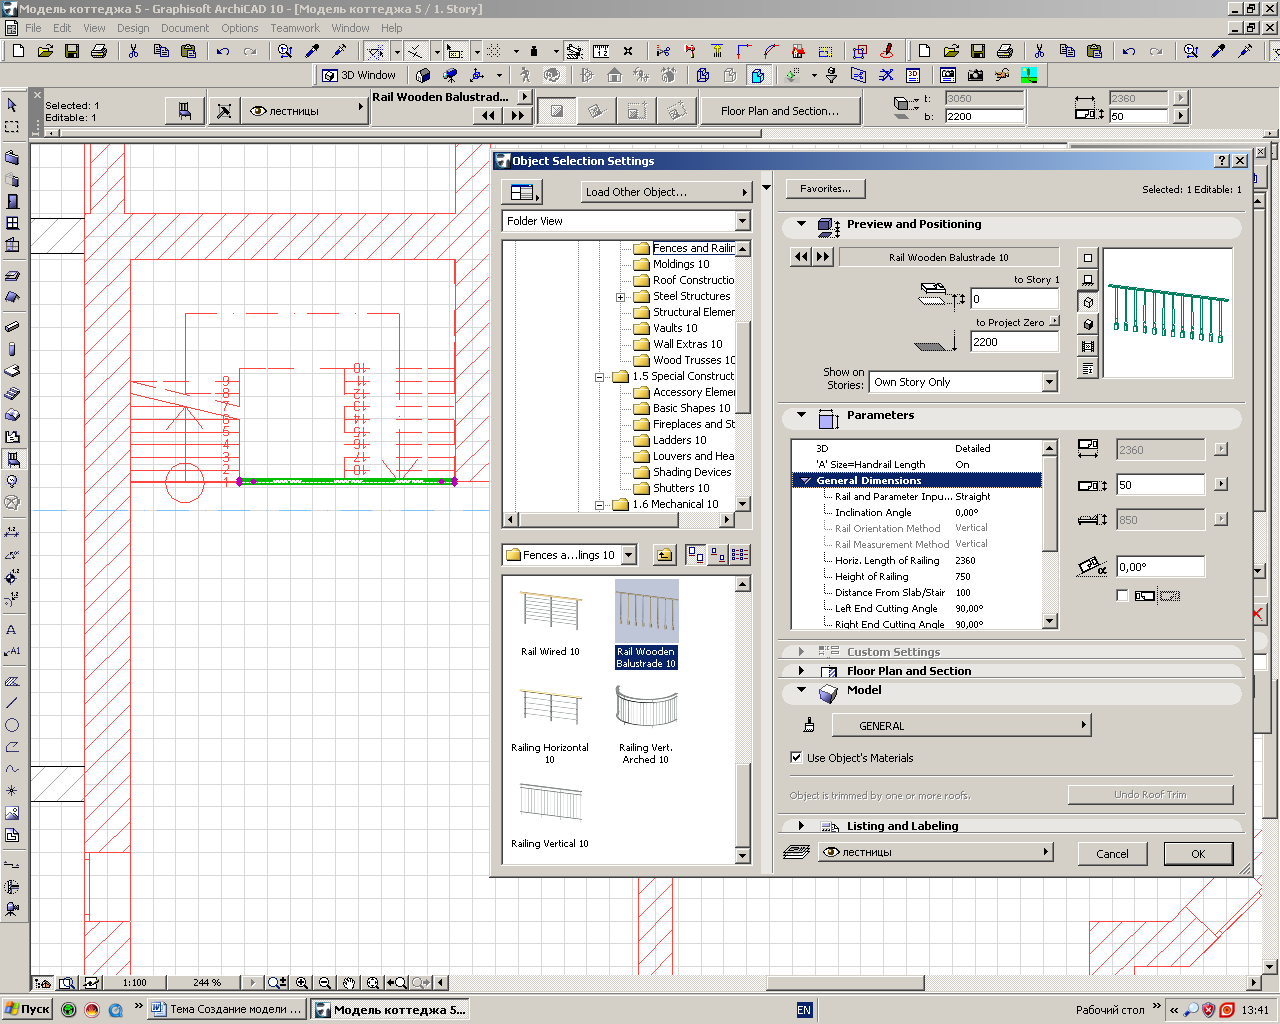
Task: Toggle the Use Object's Materials checkbox
Action: point(797,758)
